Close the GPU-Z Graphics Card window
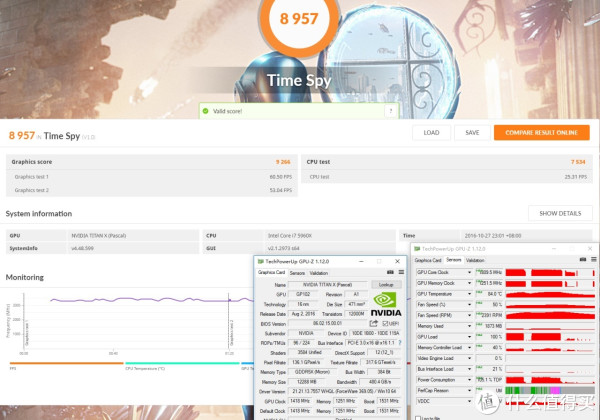600x420 pixels. click(x=397, y=261)
